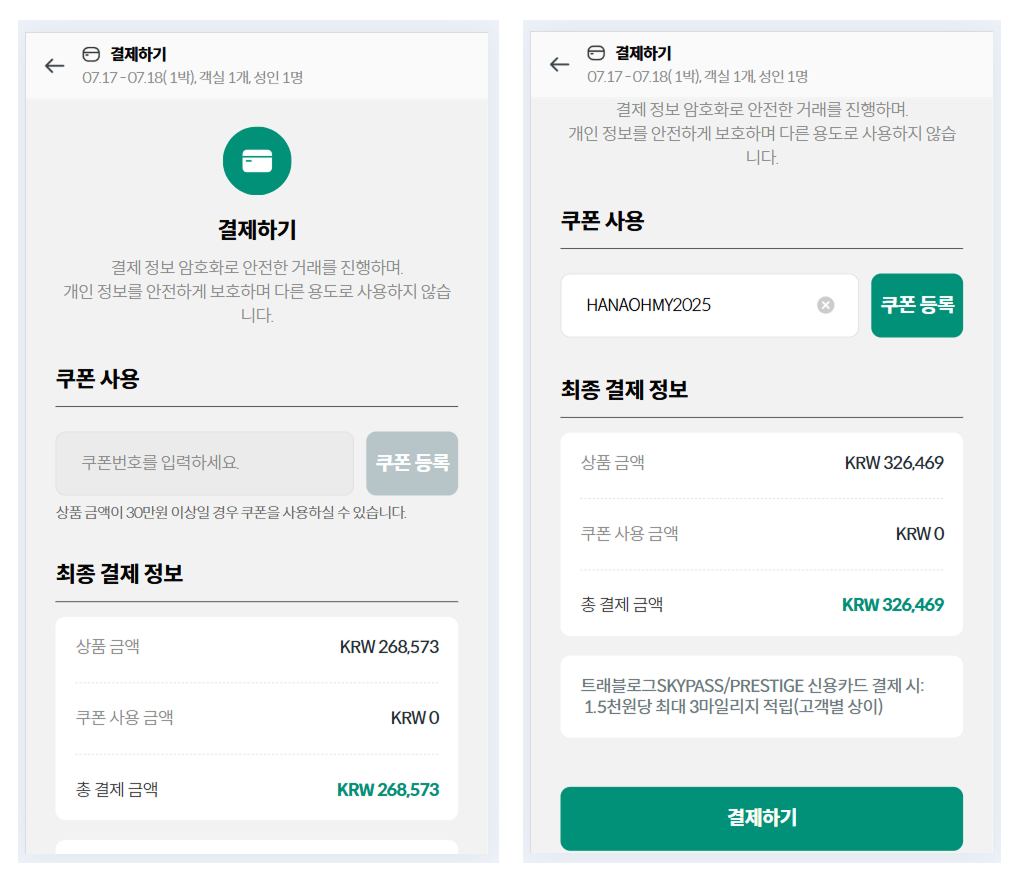
Task: Click the bold 결제하기 heading under the card icon
Action: [257, 230]
